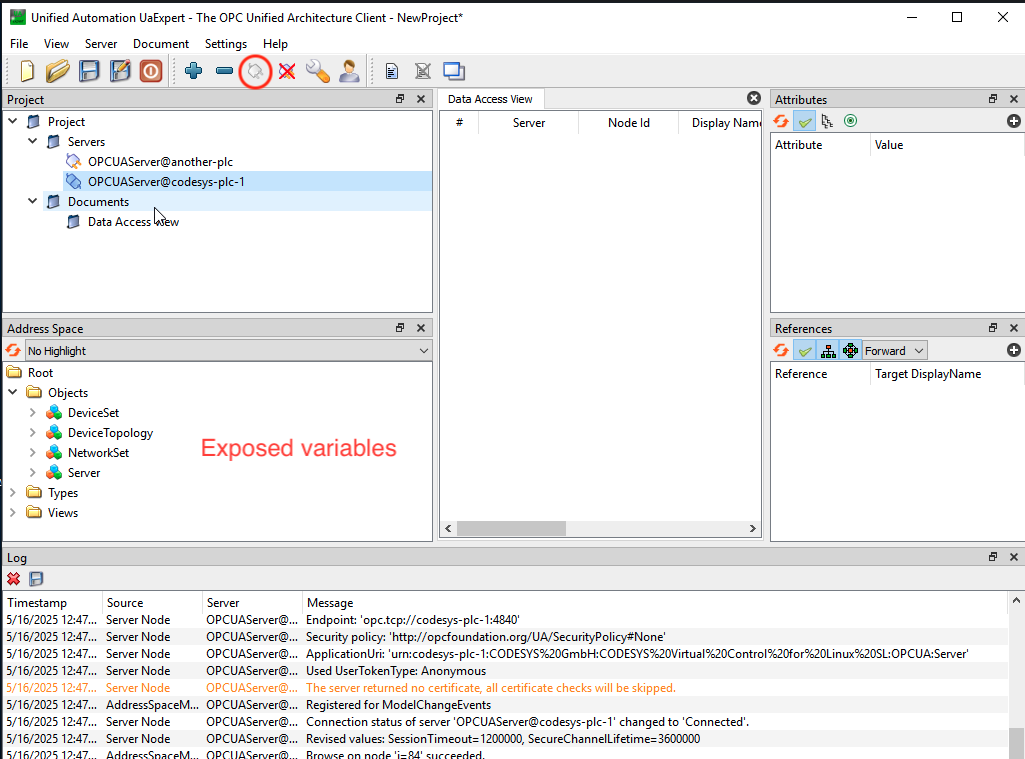1025x759 pixels.
Task: Remove server using the blue minus icon
Action: [x=224, y=71]
